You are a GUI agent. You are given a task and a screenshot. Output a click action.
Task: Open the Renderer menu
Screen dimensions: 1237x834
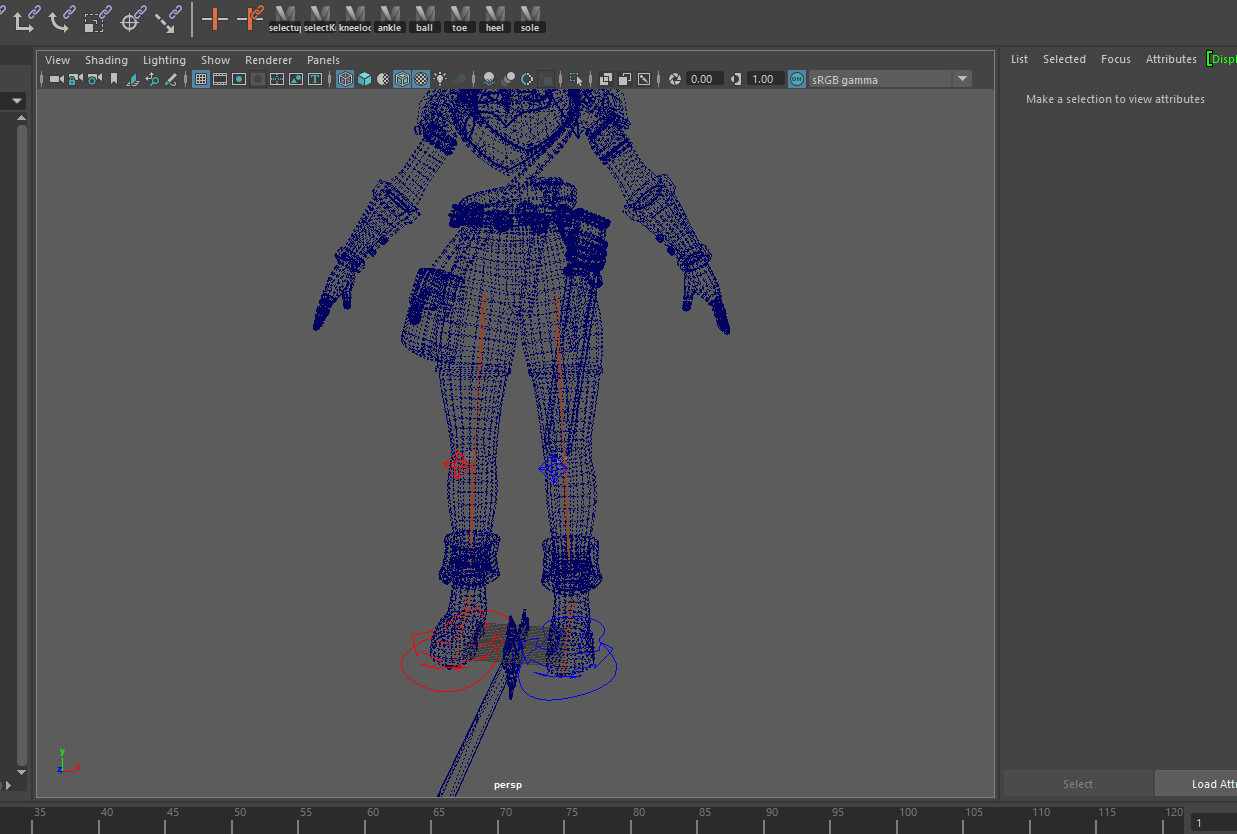268,59
